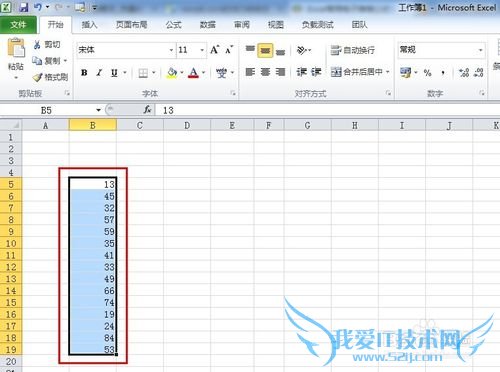
Task: Click the Decrease Decimal icon
Action: coord(479,72)
